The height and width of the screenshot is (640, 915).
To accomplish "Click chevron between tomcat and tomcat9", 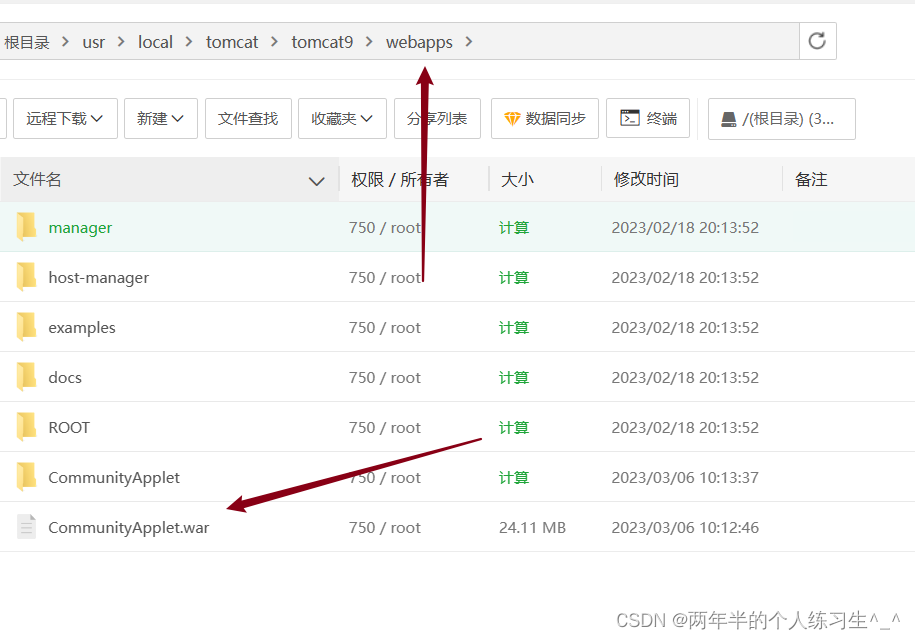I will pyautogui.click(x=274, y=41).
